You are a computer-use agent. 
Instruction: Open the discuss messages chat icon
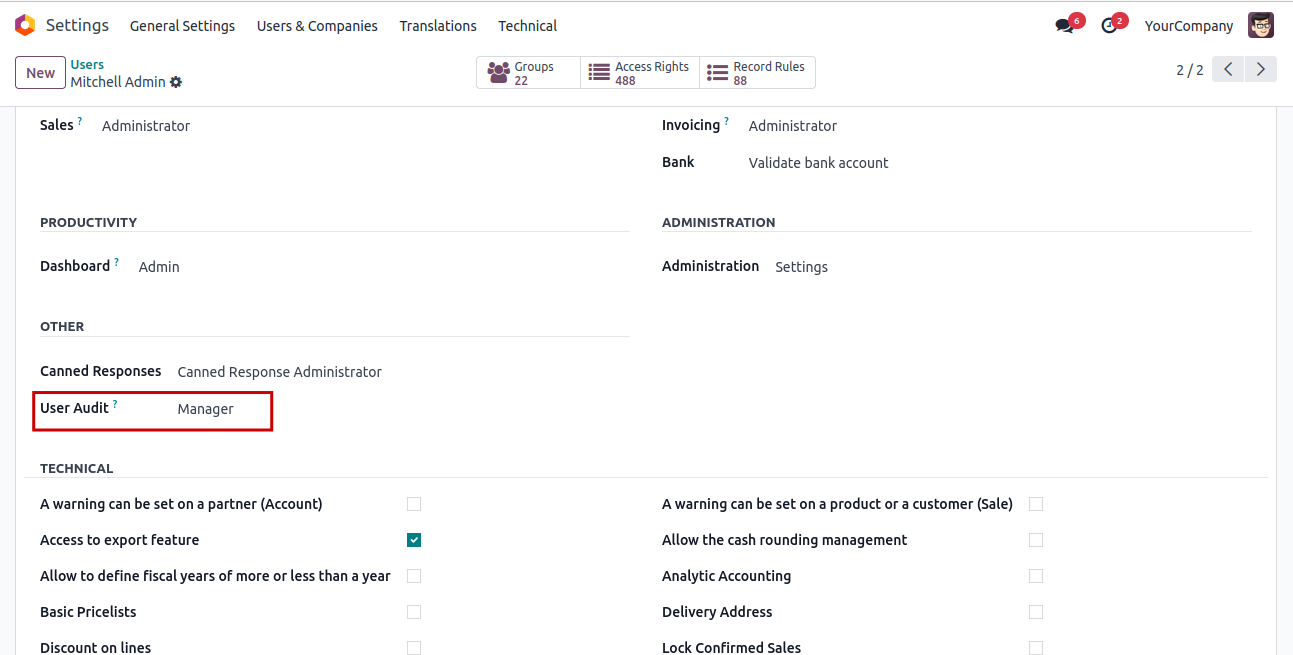[x=1064, y=26]
